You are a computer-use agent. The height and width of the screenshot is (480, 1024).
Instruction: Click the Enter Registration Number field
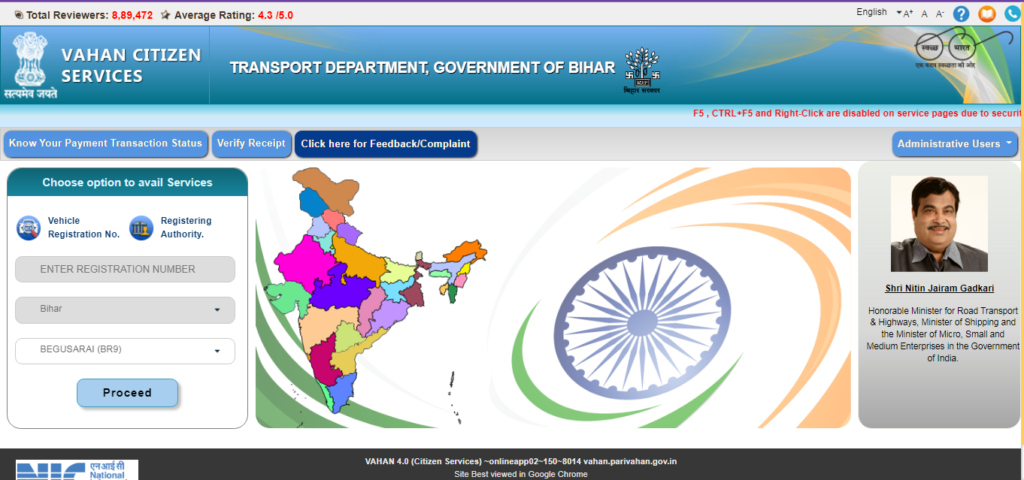pos(125,269)
